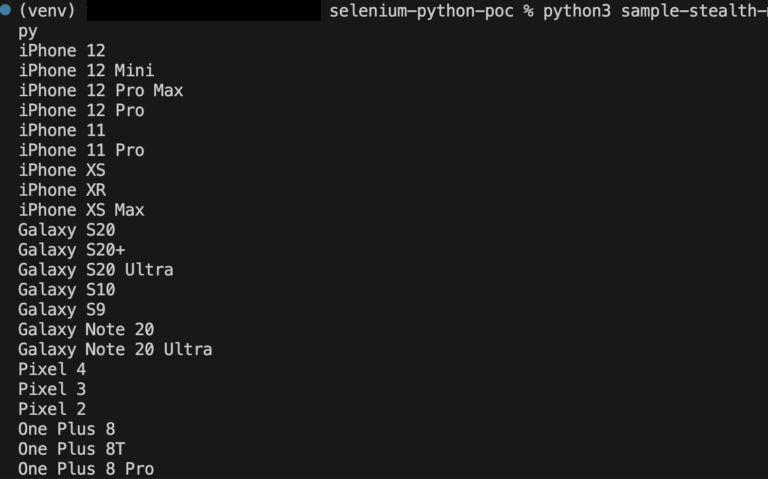Click the iPhone 12 Mini output line
768x479 pixels.
(86, 71)
